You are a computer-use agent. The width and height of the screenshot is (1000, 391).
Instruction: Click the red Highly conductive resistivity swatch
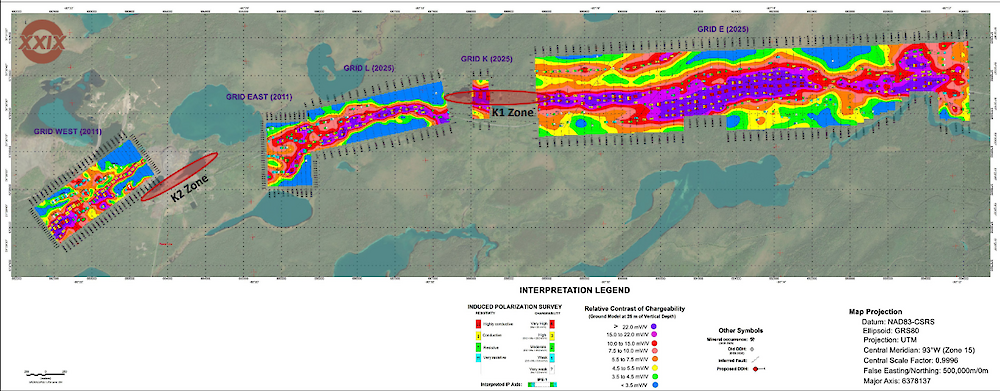coord(478,324)
